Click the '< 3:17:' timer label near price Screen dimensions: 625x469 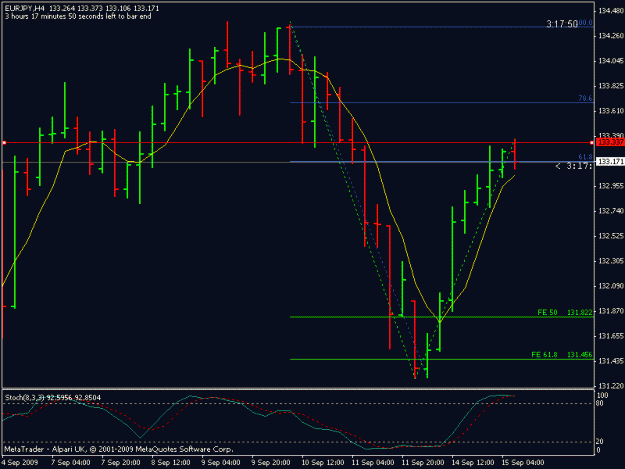574,166
